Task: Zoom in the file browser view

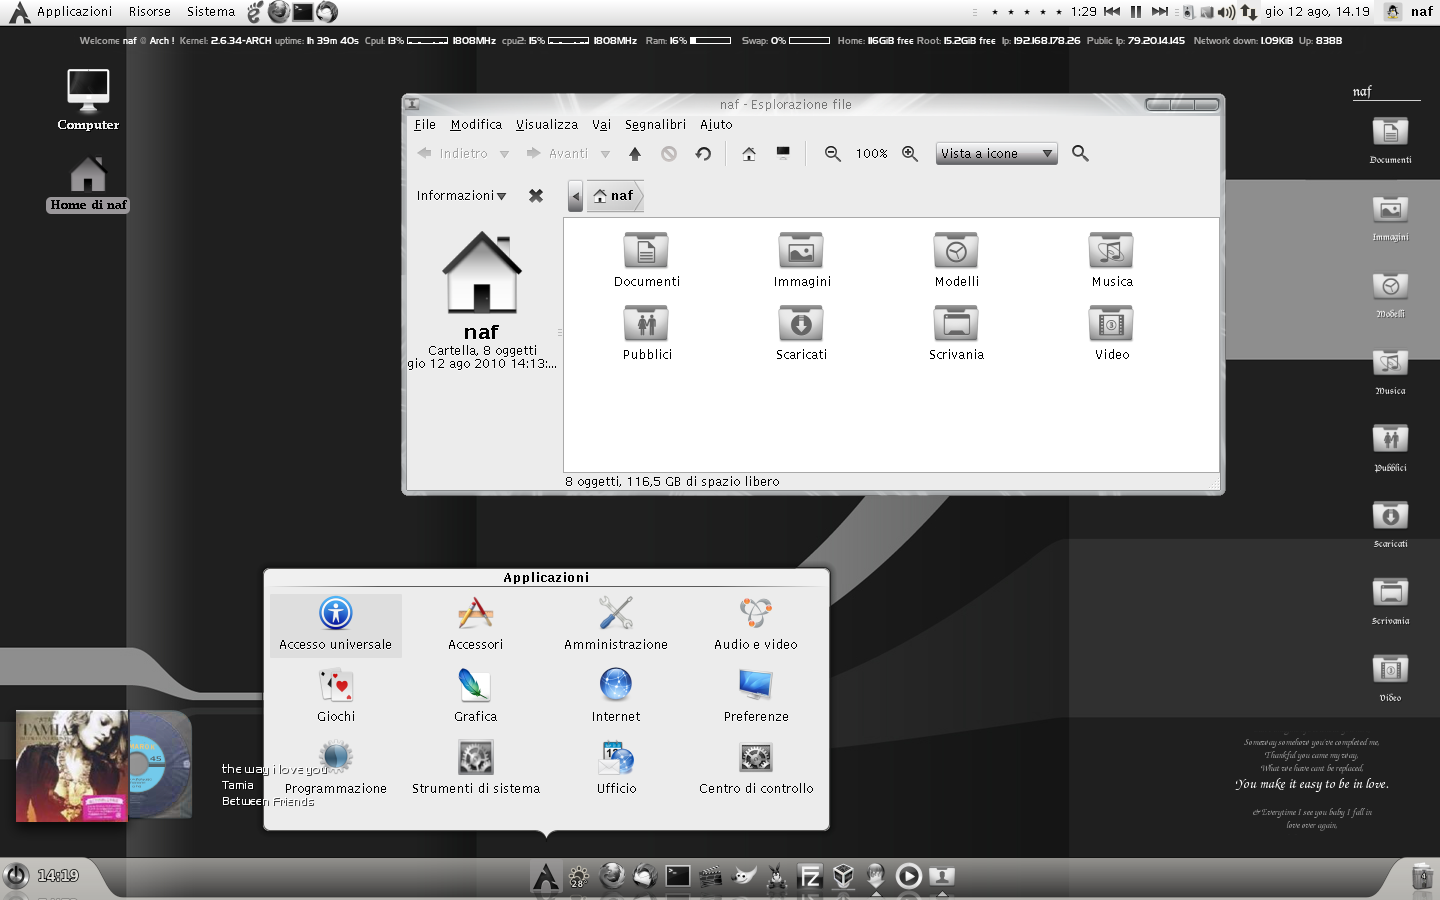Action: [910, 153]
